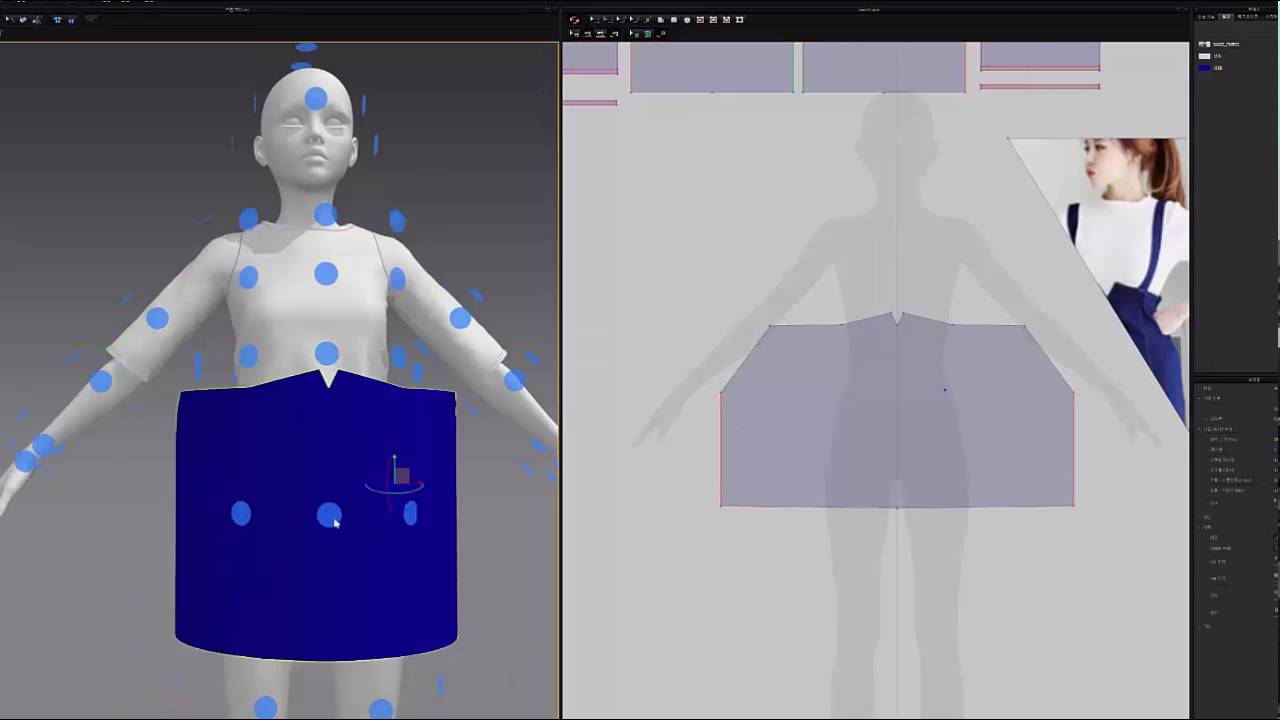
Task: Select the Add Point tool in 2D toolbar
Action: click(647, 20)
